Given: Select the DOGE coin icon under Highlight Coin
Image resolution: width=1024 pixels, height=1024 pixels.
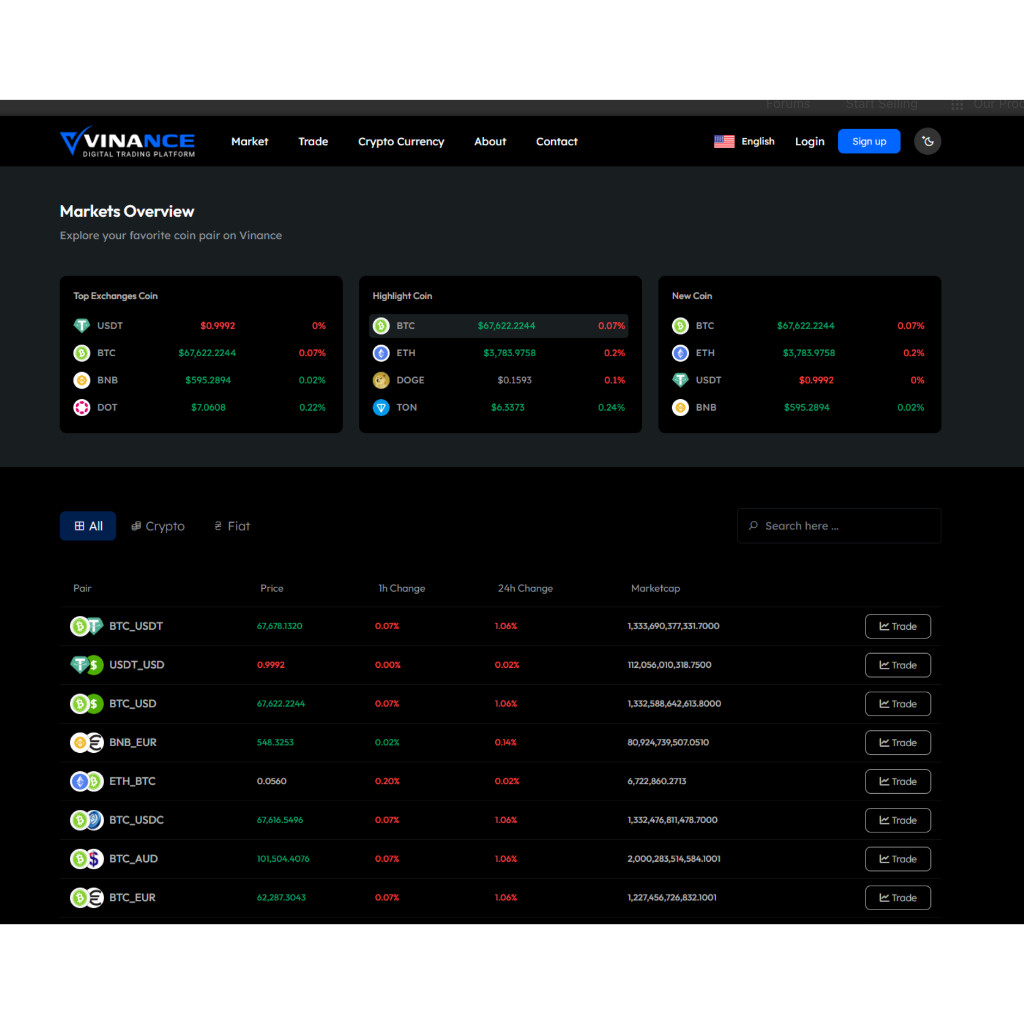Looking at the screenshot, I should [381, 380].
